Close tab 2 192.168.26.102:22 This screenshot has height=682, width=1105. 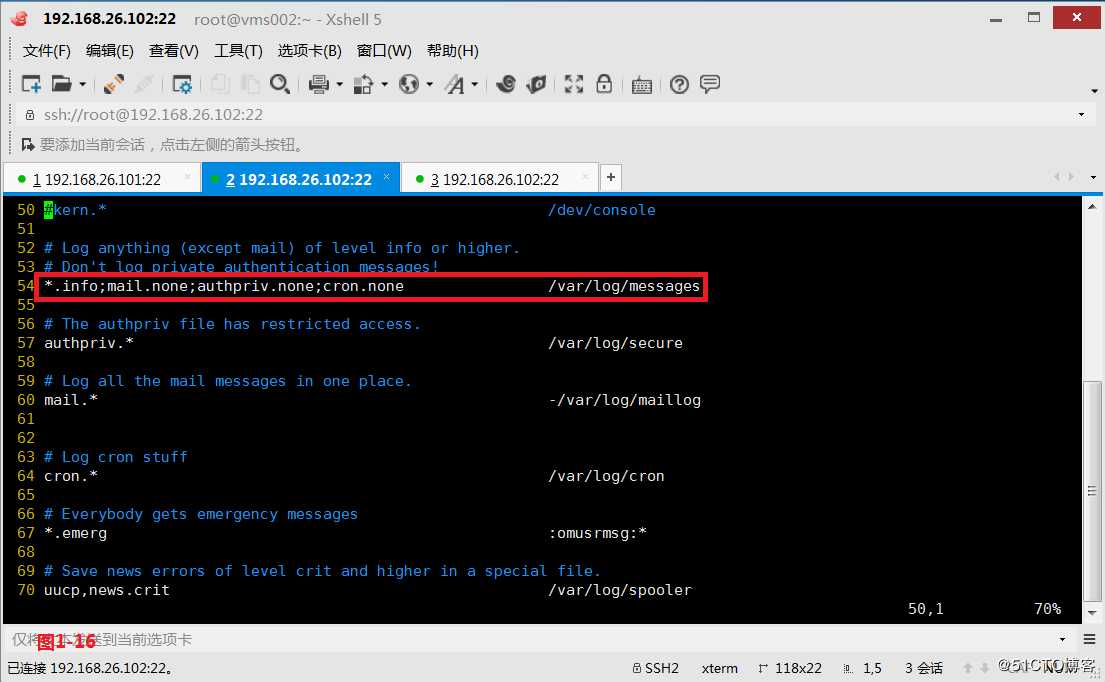coord(386,177)
